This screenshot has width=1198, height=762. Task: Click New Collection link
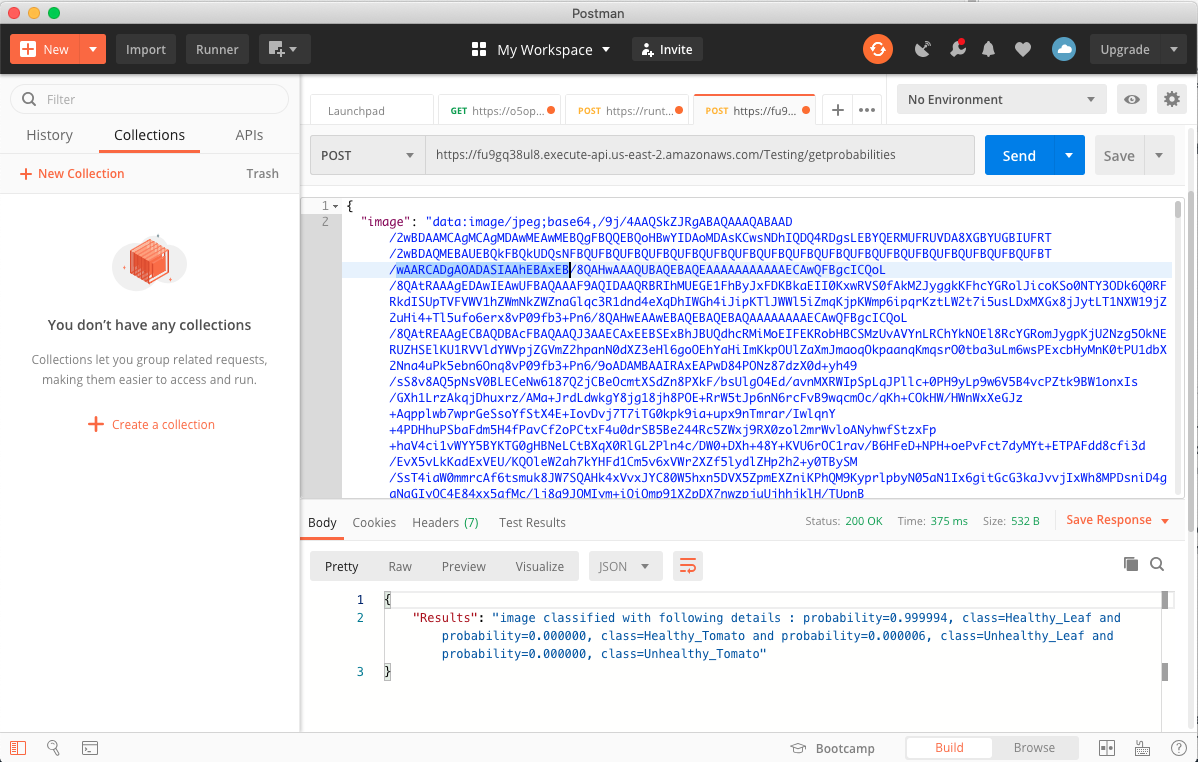click(72, 173)
